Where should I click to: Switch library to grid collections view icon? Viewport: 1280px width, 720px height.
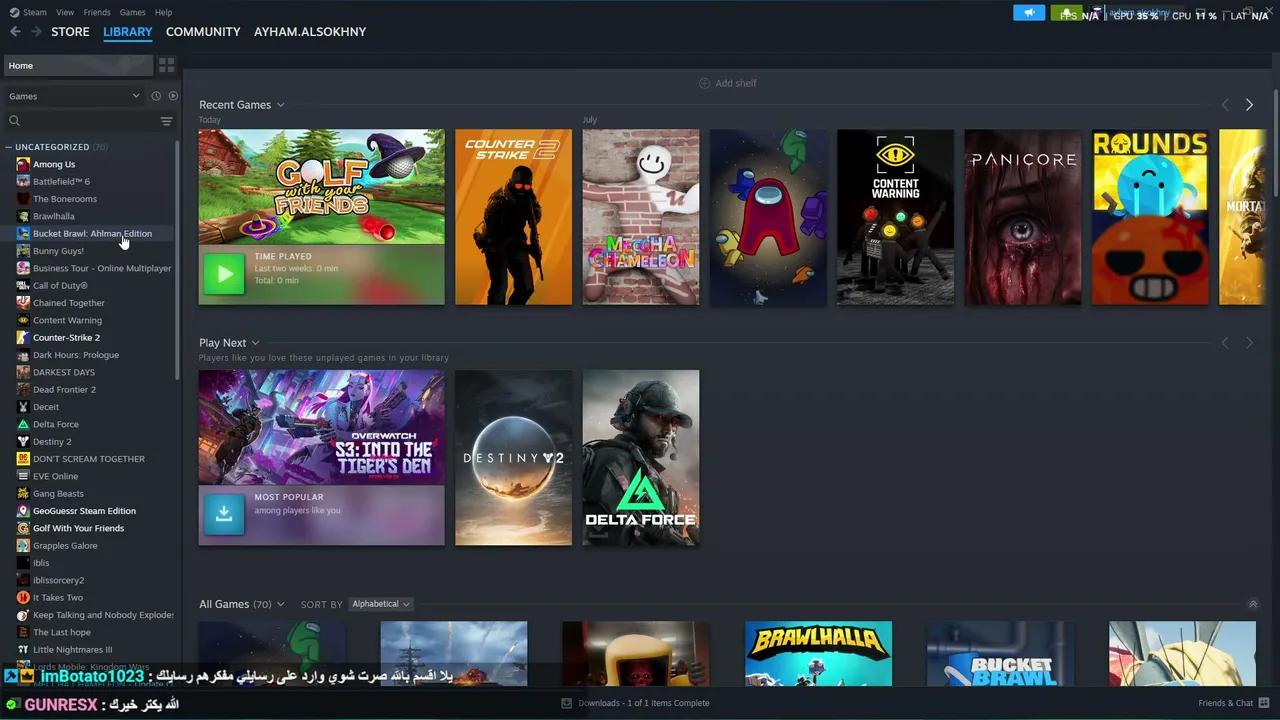pyautogui.click(x=166, y=65)
